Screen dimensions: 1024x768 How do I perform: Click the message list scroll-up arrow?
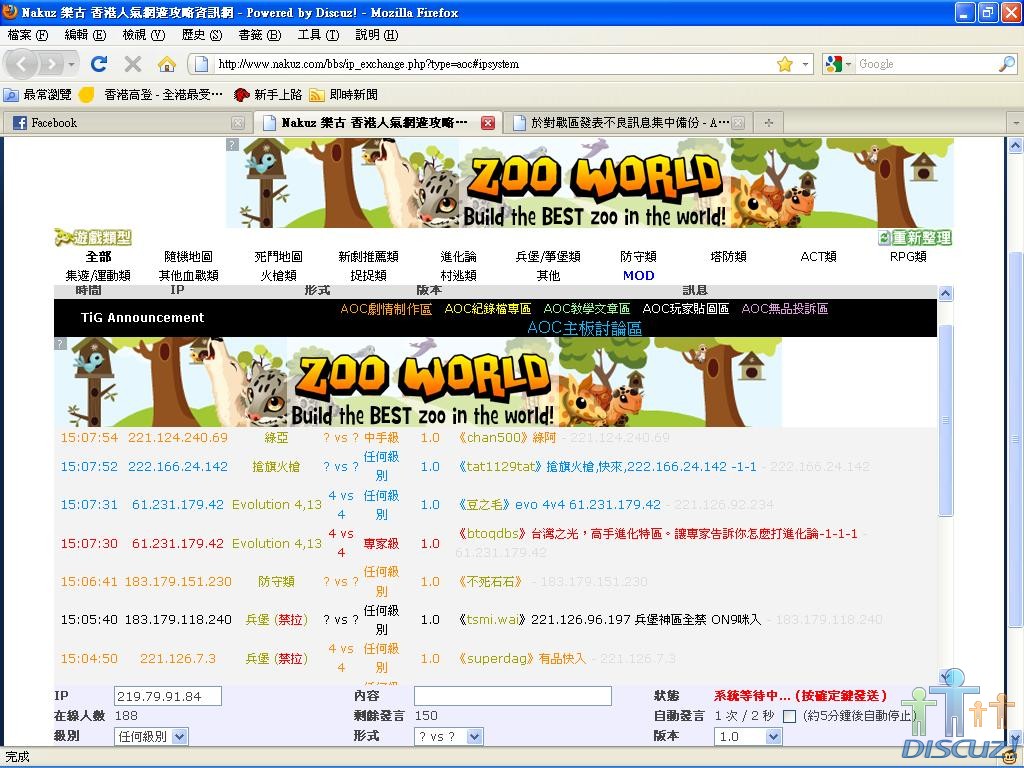[945, 293]
